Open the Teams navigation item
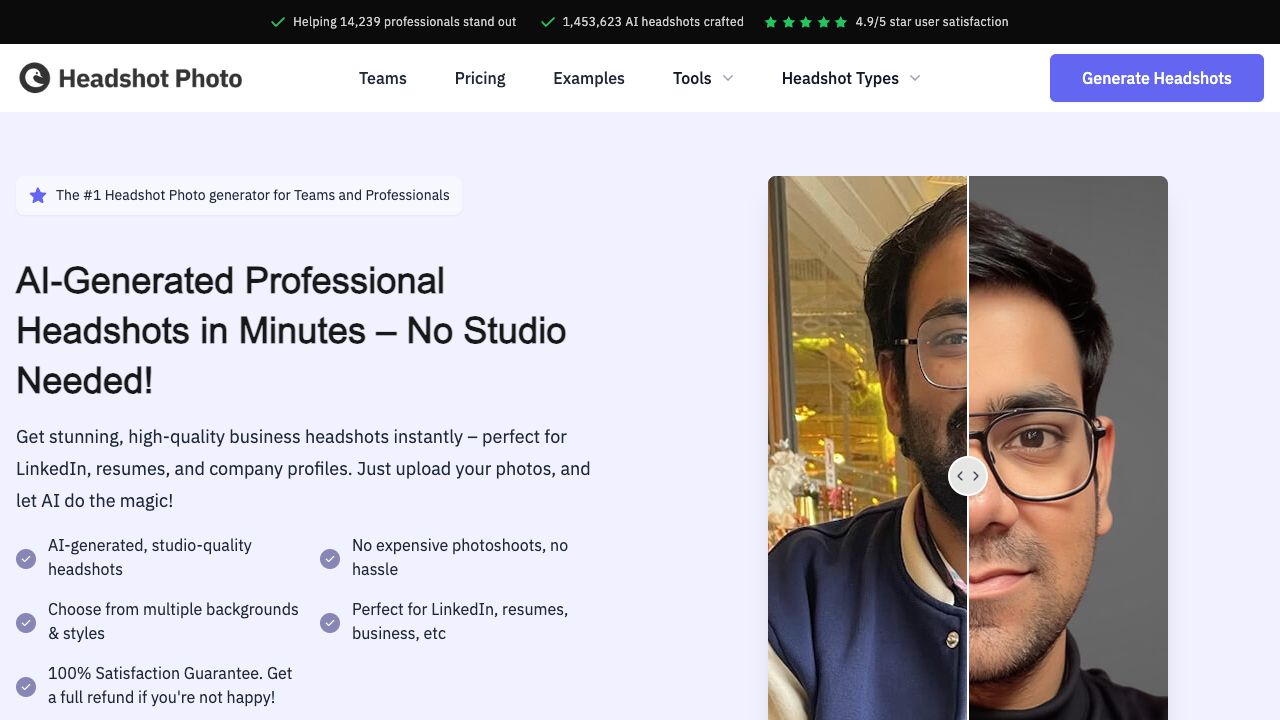 pos(383,78)
